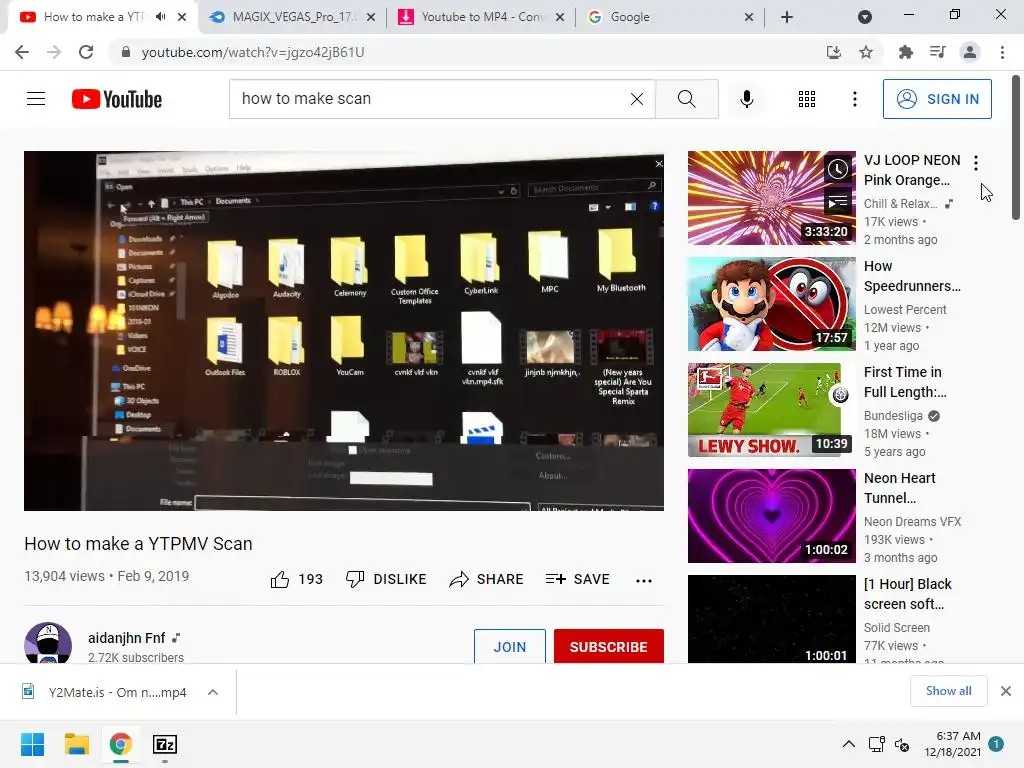View site information lock icon
The image size is (1024, 768).
tap(126, 52)
